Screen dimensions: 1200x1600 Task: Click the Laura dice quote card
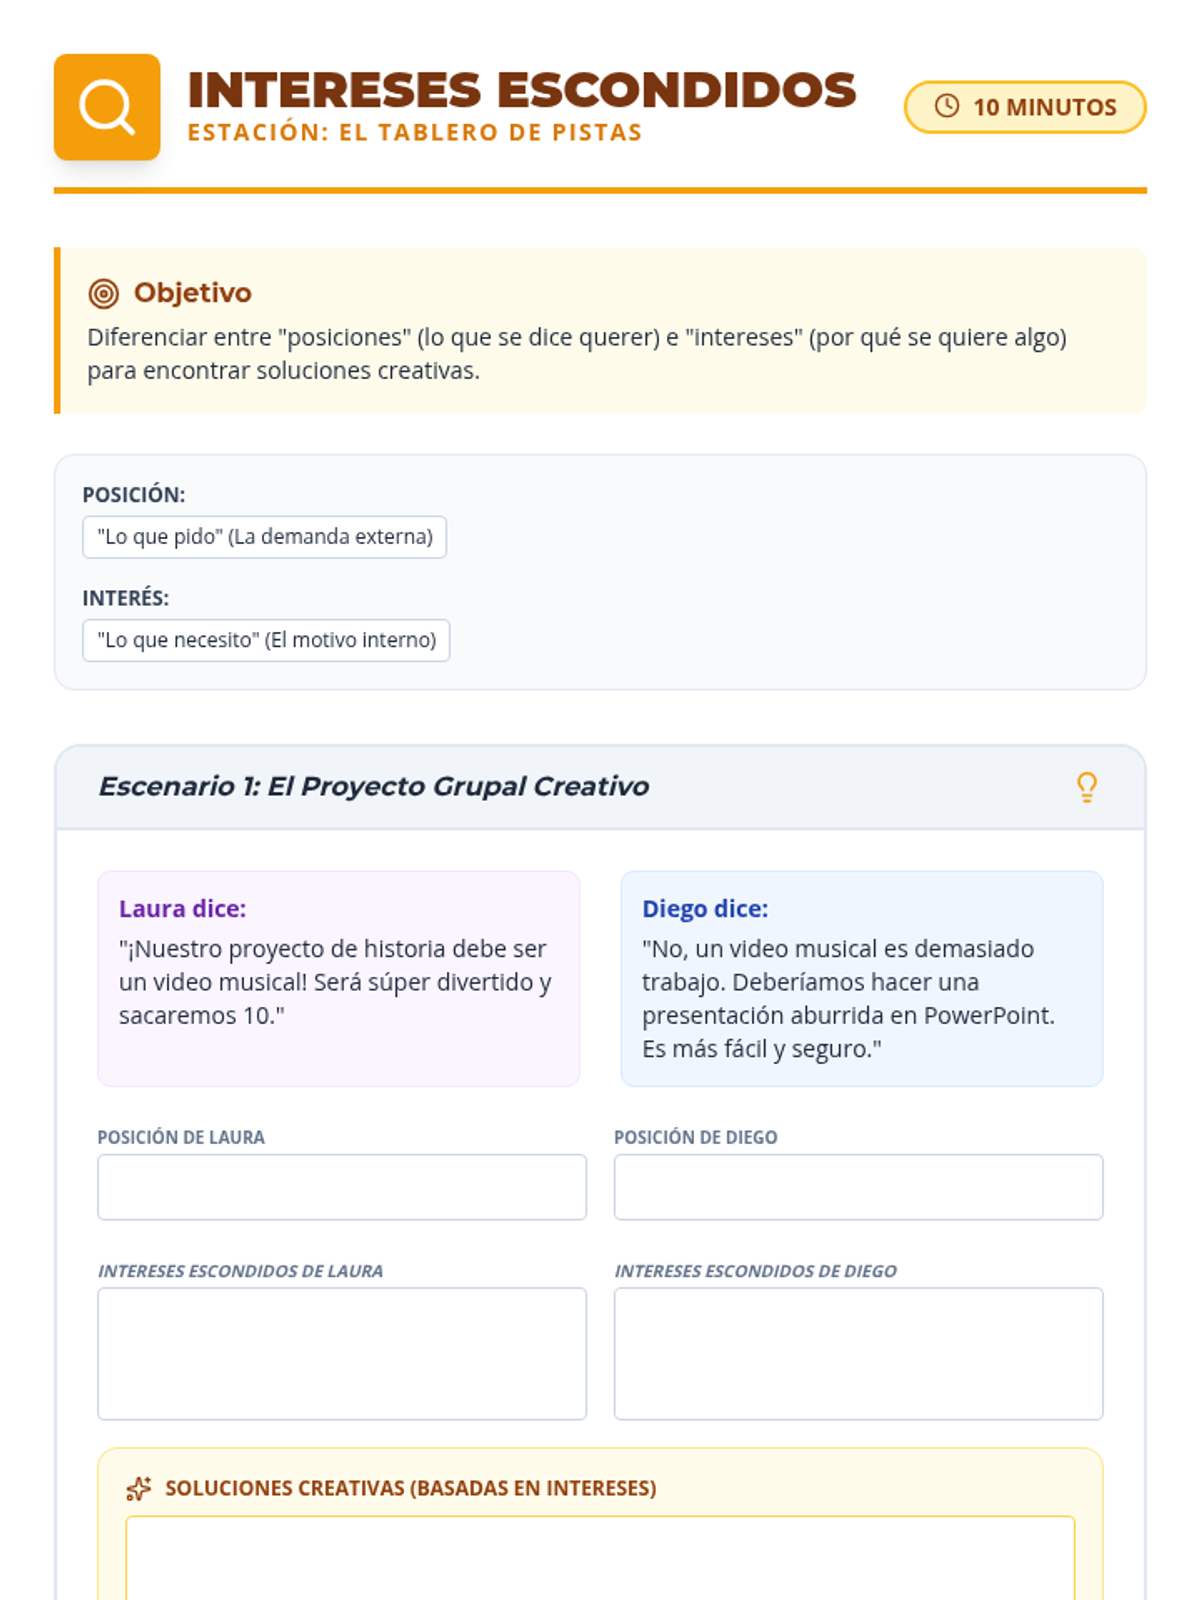(x=339, y=978)
